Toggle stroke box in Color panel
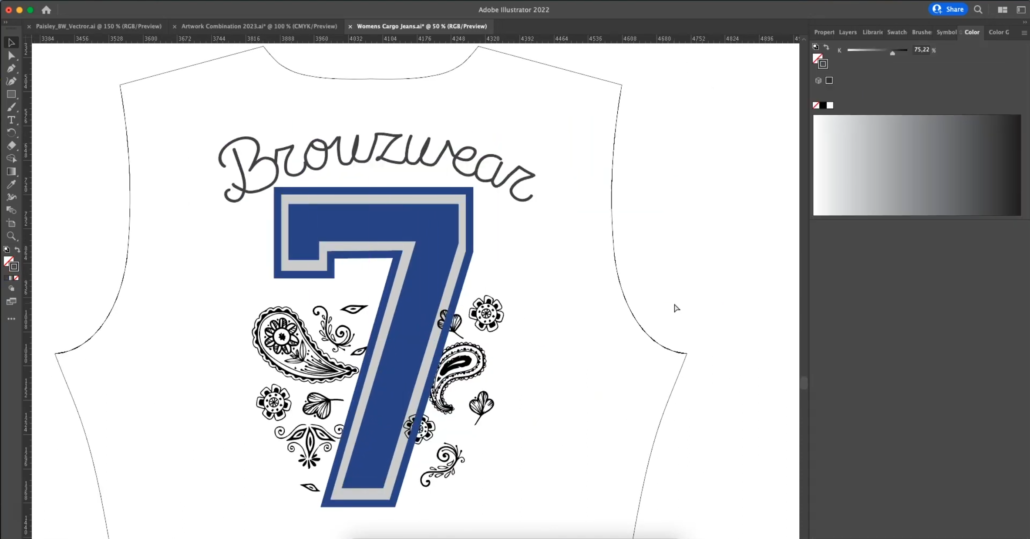Image resolution: width=1030 pixels, height=539 pixels. [822, 63]
